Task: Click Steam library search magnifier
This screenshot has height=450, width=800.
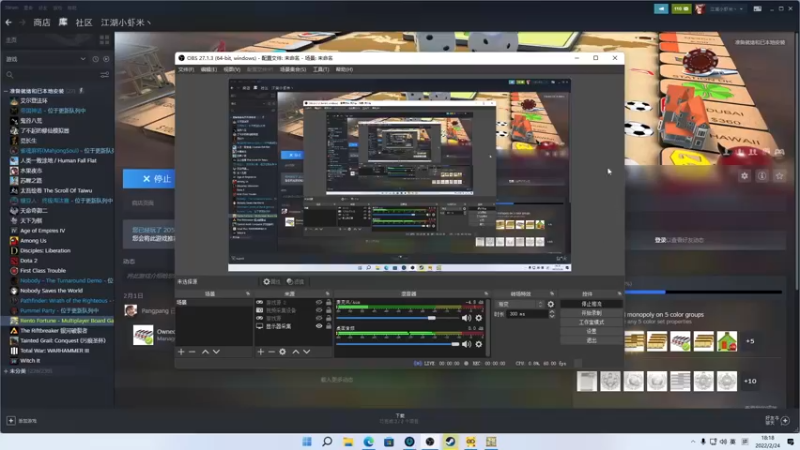Action: click(10, 75)
